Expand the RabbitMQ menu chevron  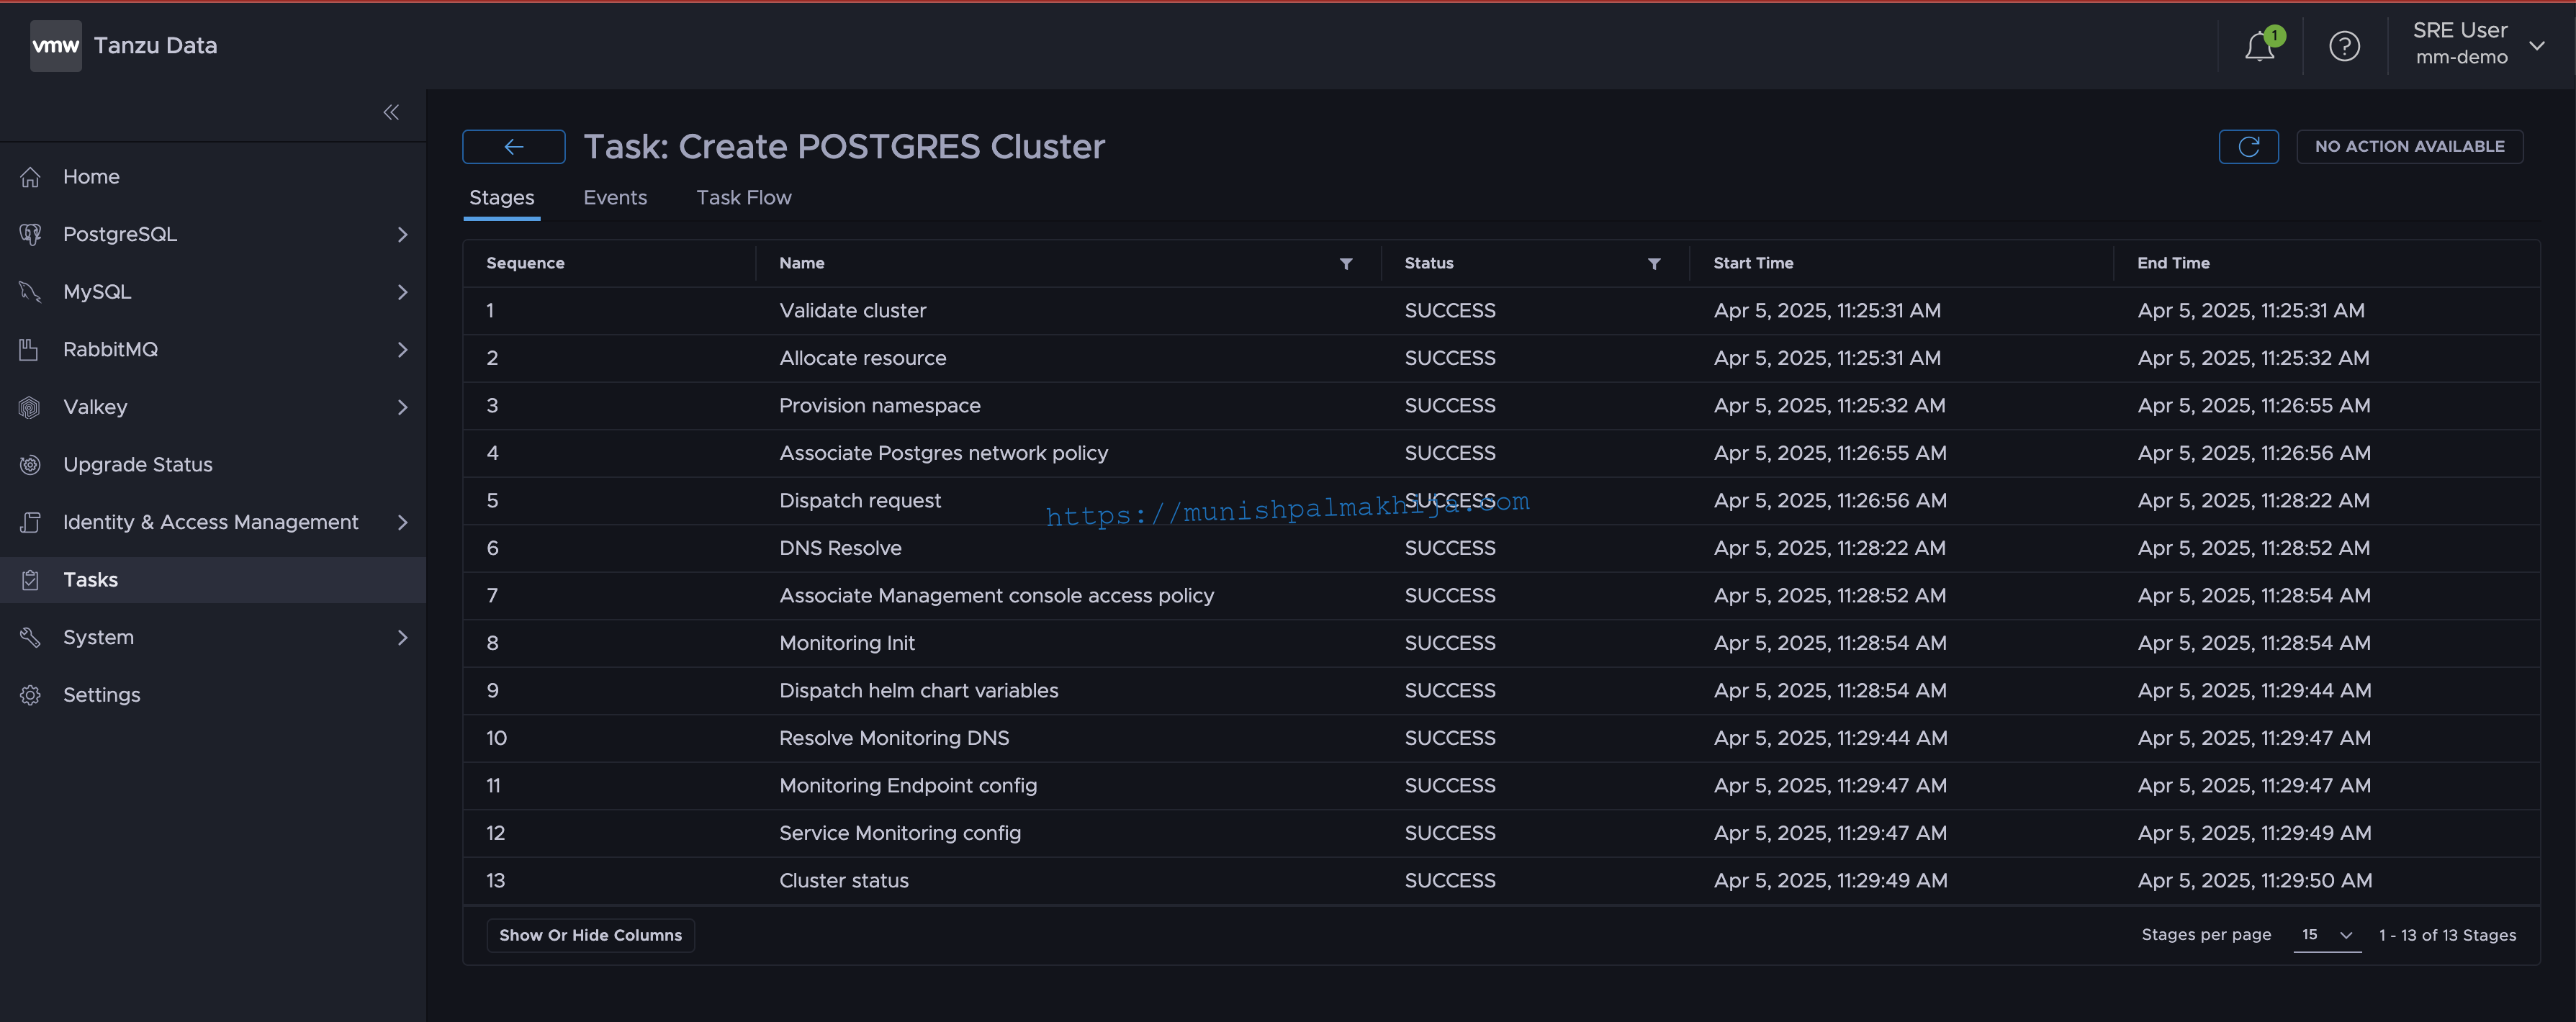pyautogui.click(x=402, y=350)
